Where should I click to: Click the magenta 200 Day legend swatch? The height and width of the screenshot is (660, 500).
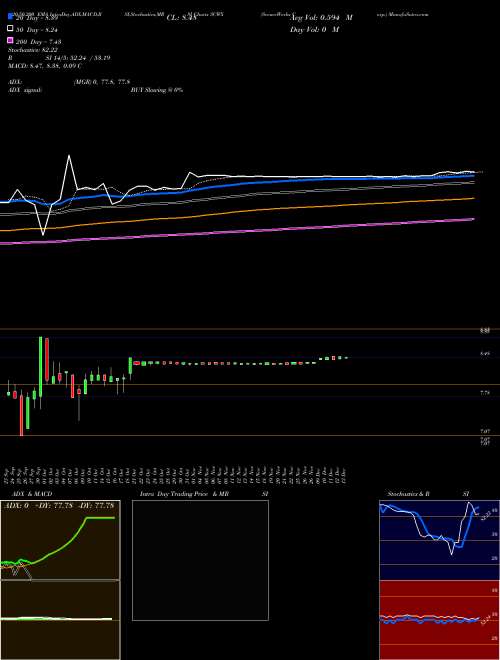coord(10,41)
